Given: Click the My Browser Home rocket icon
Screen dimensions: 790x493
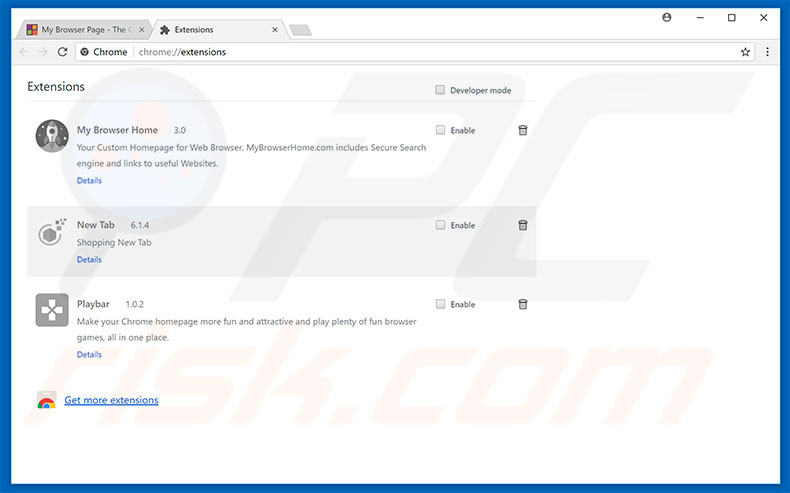Looking at the screenshot, I should [52, 136].
